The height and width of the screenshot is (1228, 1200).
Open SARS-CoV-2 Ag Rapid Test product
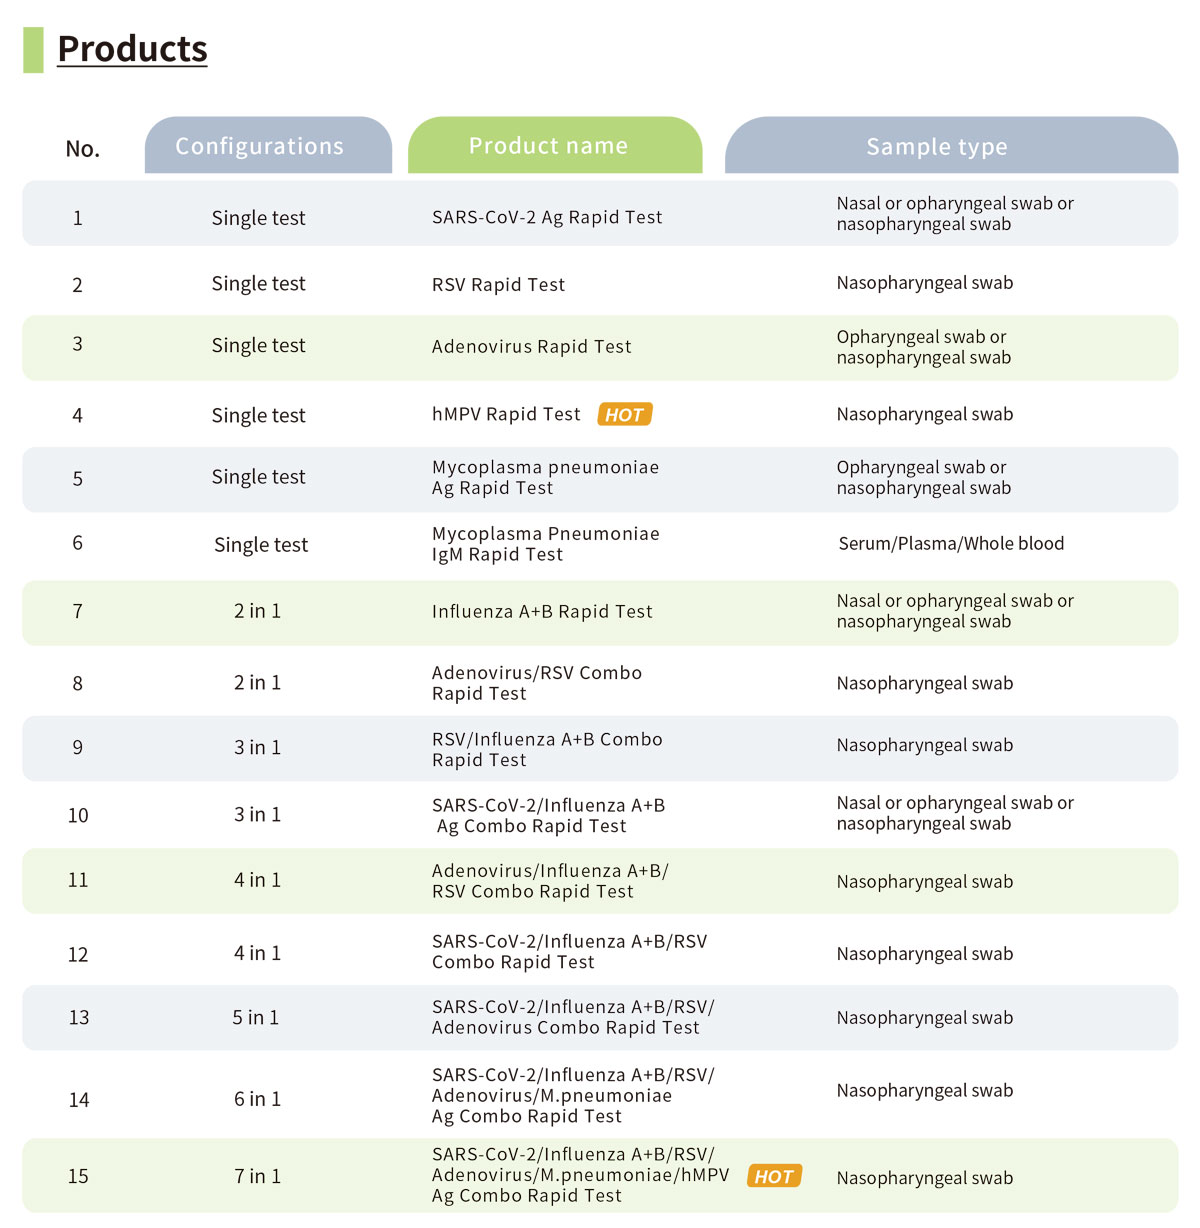pyautogui.click(x=547, y=217)
